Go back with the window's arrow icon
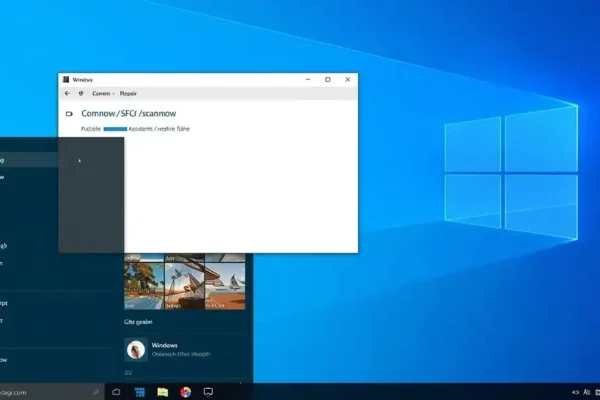Viewport: 600px width, 400px height. tap(67, 93)
